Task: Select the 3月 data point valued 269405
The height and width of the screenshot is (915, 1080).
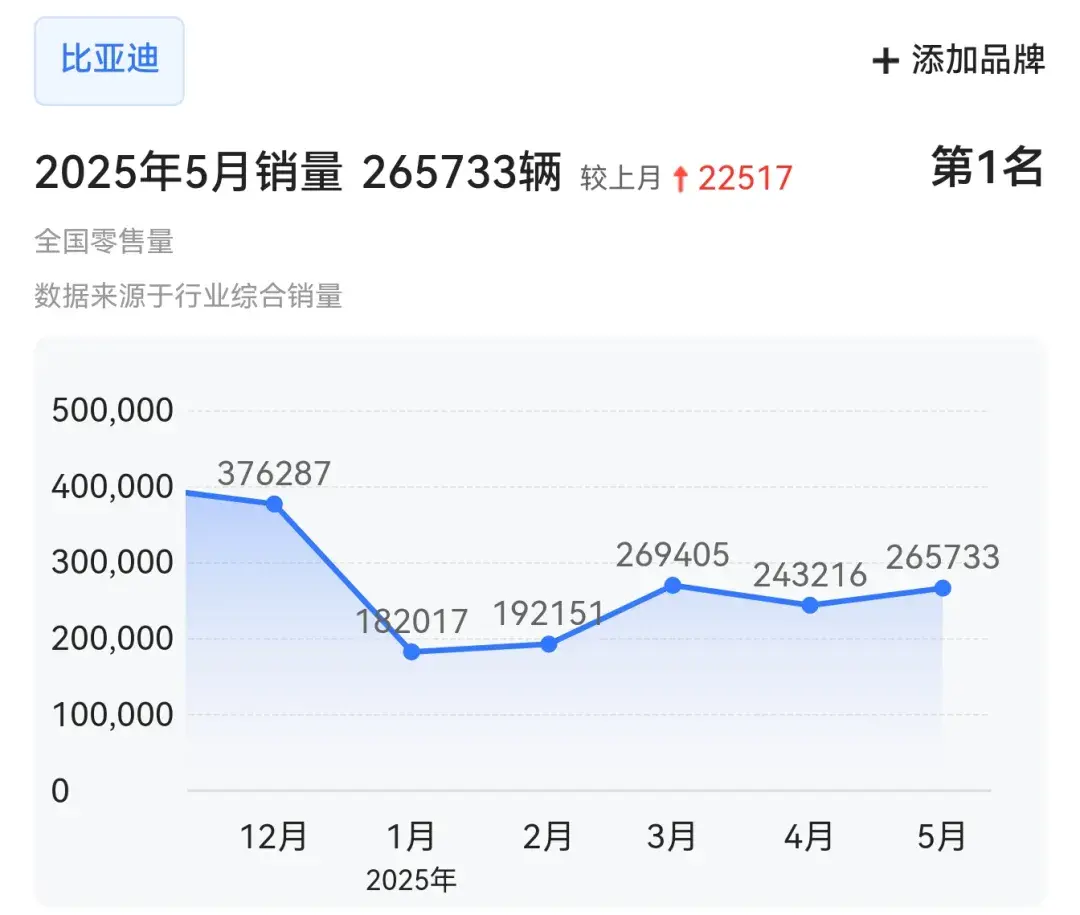Action: pos(673,586)
